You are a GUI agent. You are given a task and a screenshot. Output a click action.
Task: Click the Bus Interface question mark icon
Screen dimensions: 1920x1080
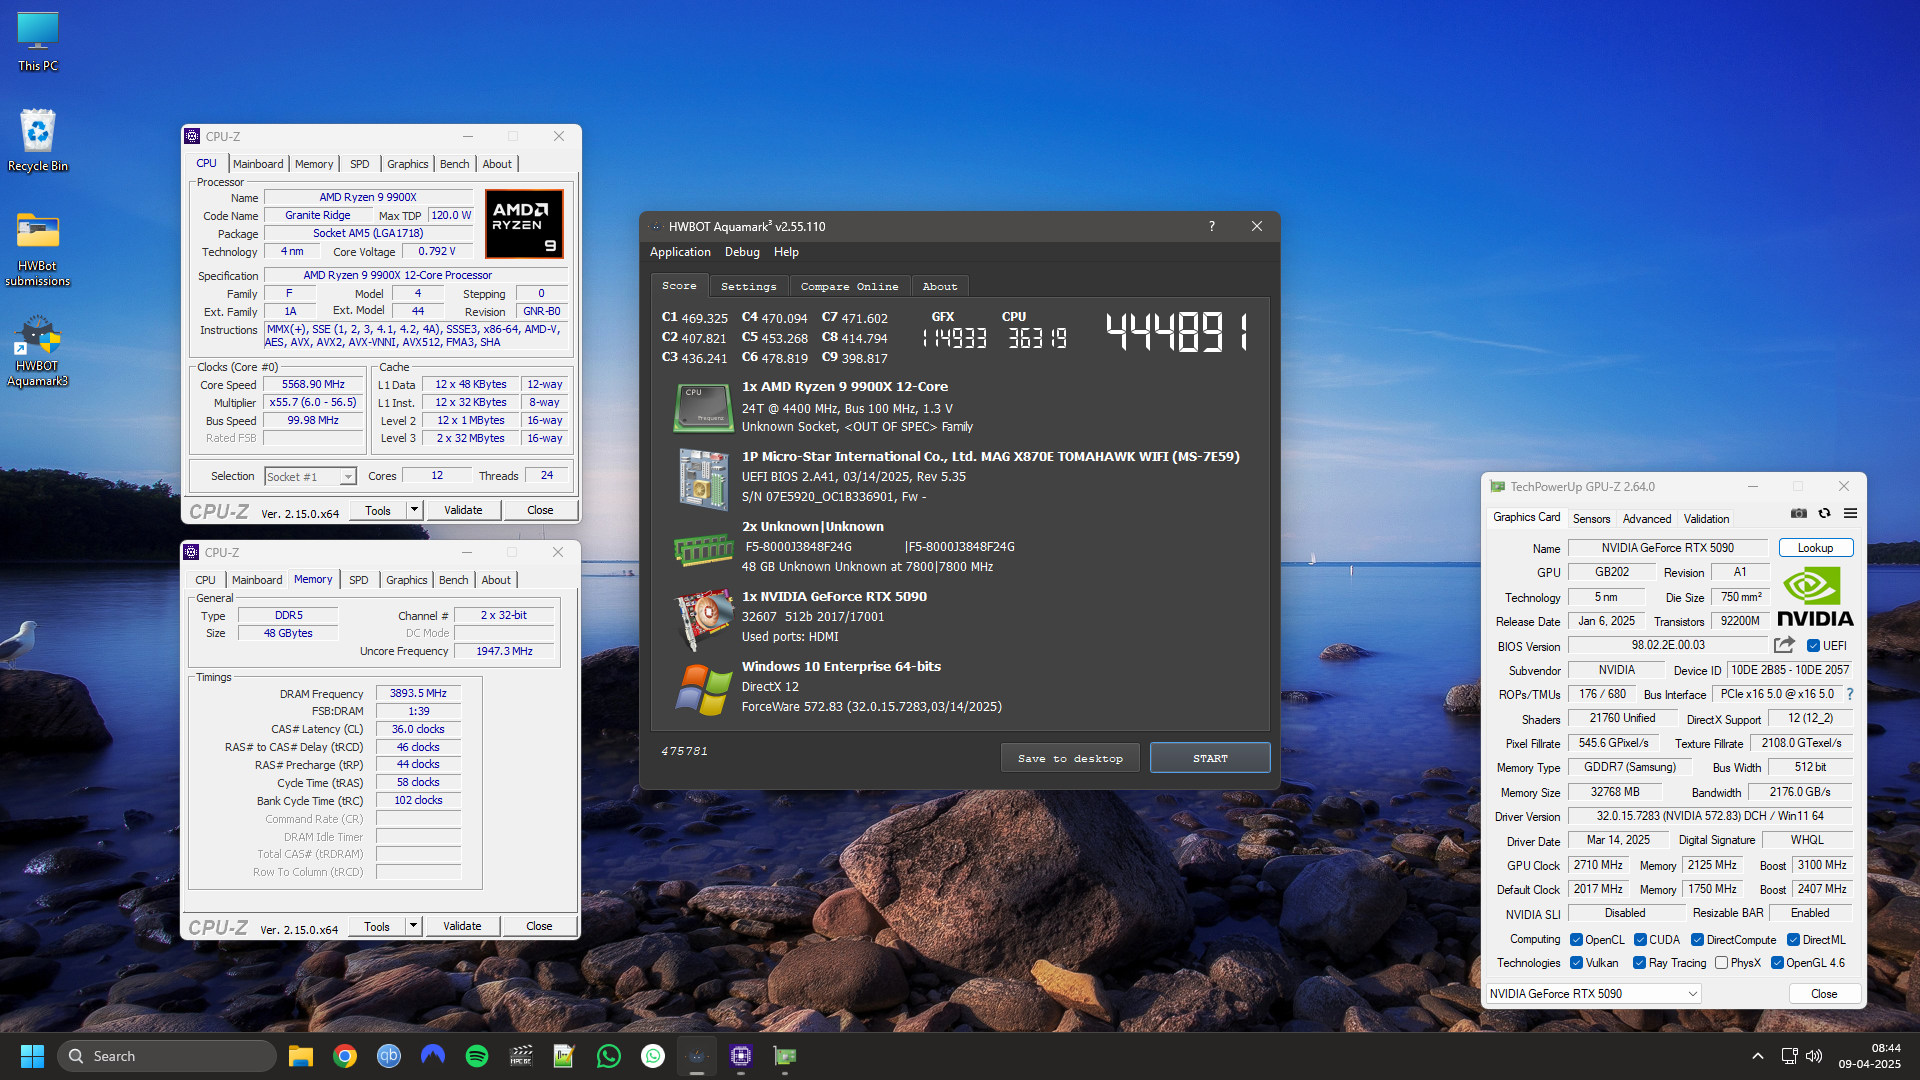click(1850, 694)
